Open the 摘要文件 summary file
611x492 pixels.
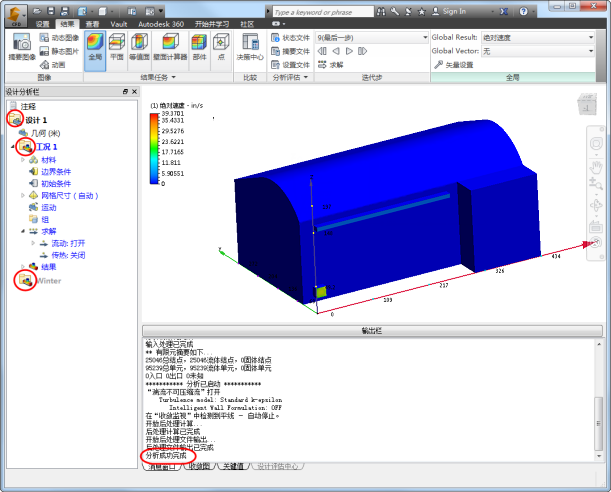coord(290,51)
